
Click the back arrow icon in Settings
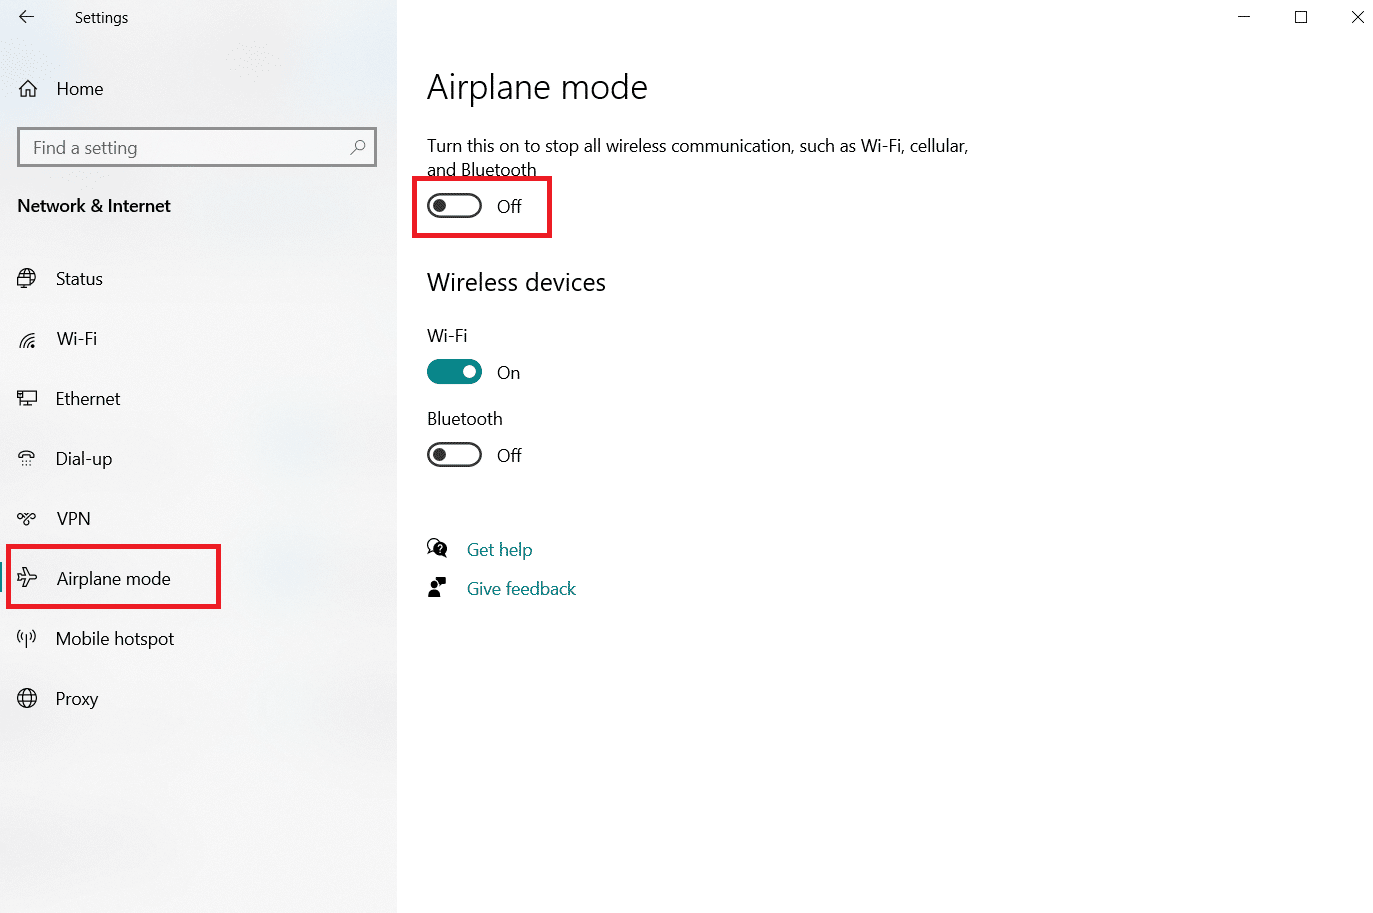[26, 17]
